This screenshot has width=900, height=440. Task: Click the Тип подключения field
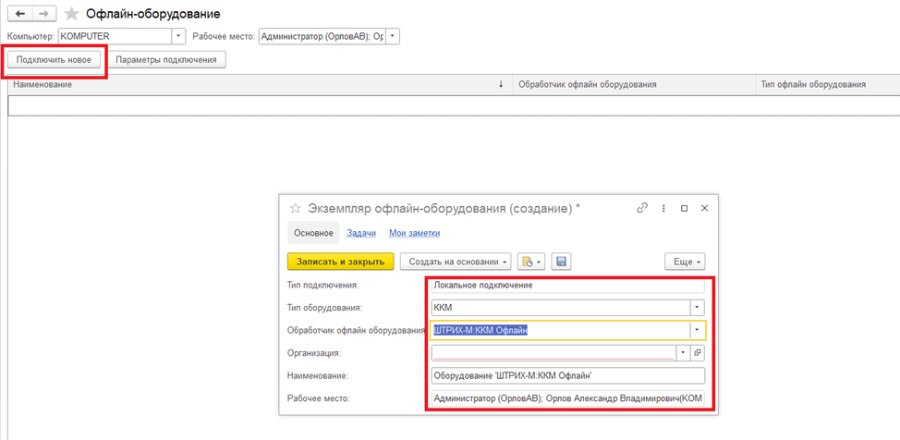coord(567,285)
